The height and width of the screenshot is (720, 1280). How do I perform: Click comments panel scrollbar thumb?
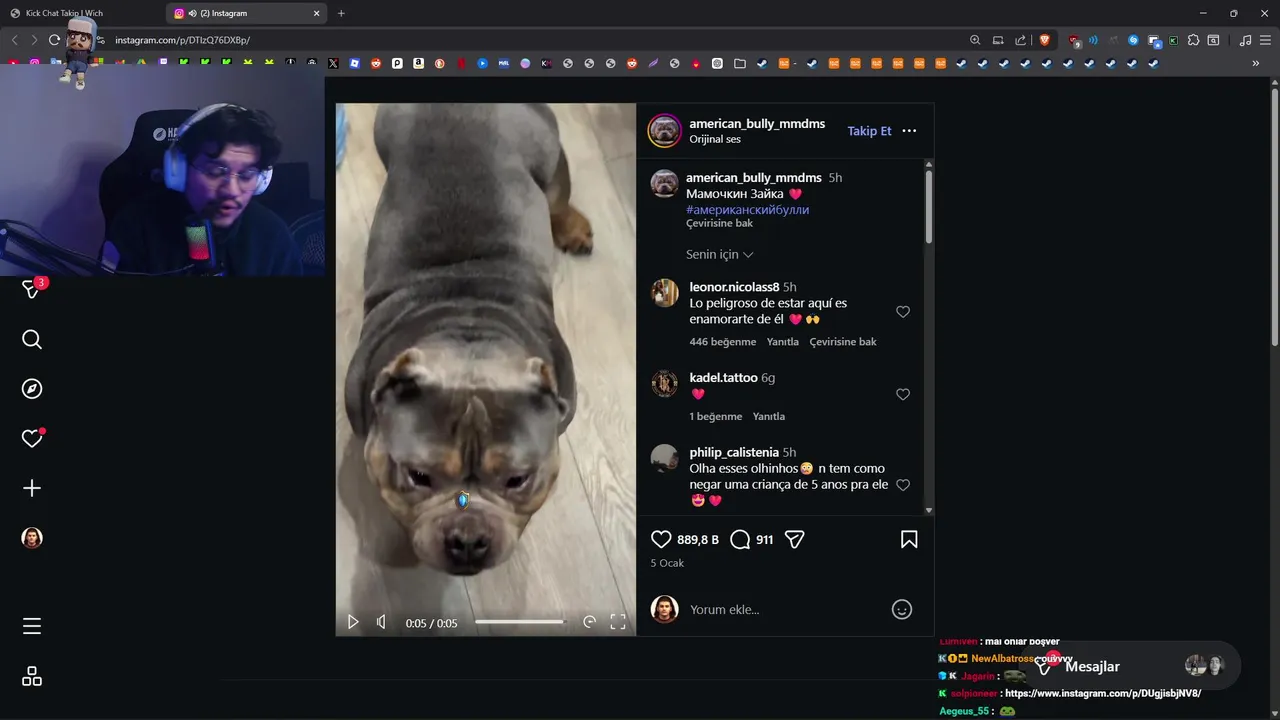pyautogui.click(x=929, y=205)
